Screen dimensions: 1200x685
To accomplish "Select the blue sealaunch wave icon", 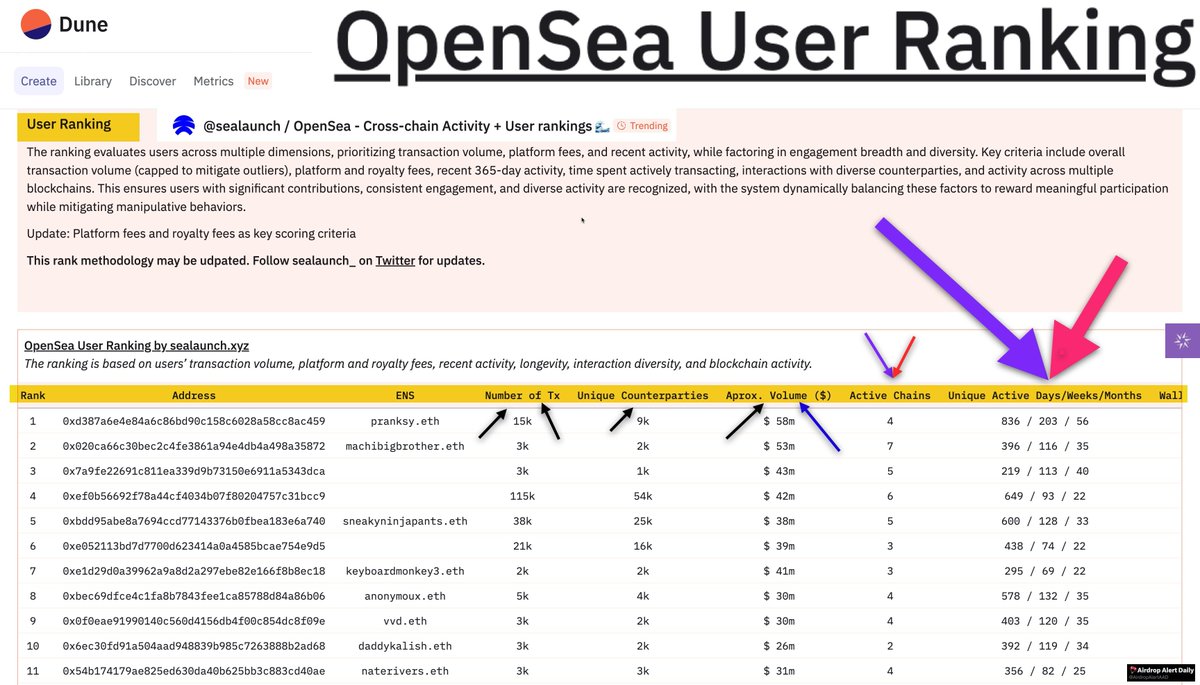I will [182, 124].
